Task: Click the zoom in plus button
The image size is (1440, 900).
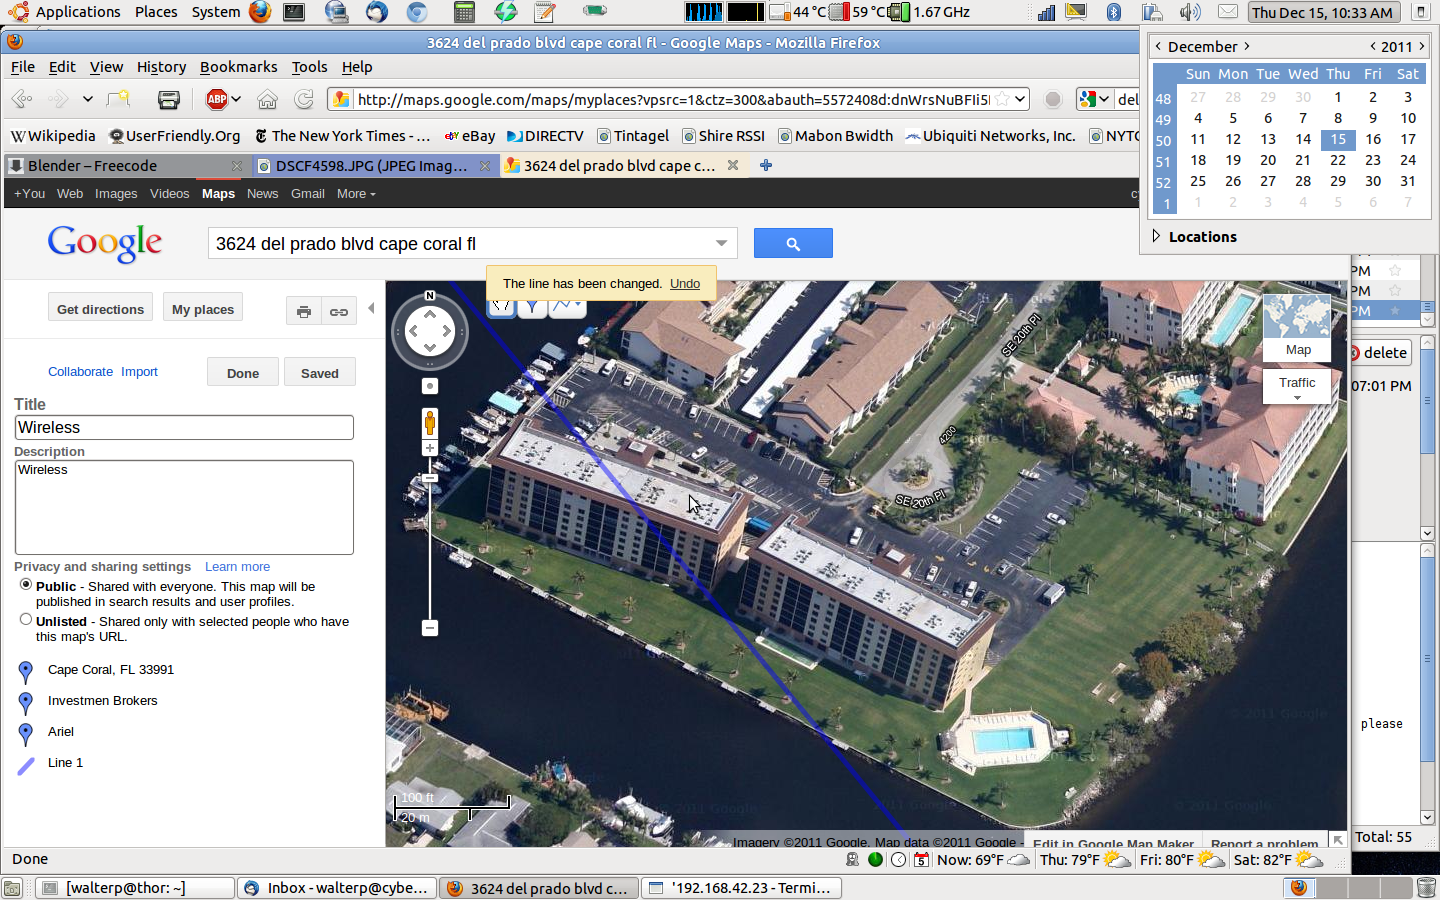Action: (x=430, y=448)
